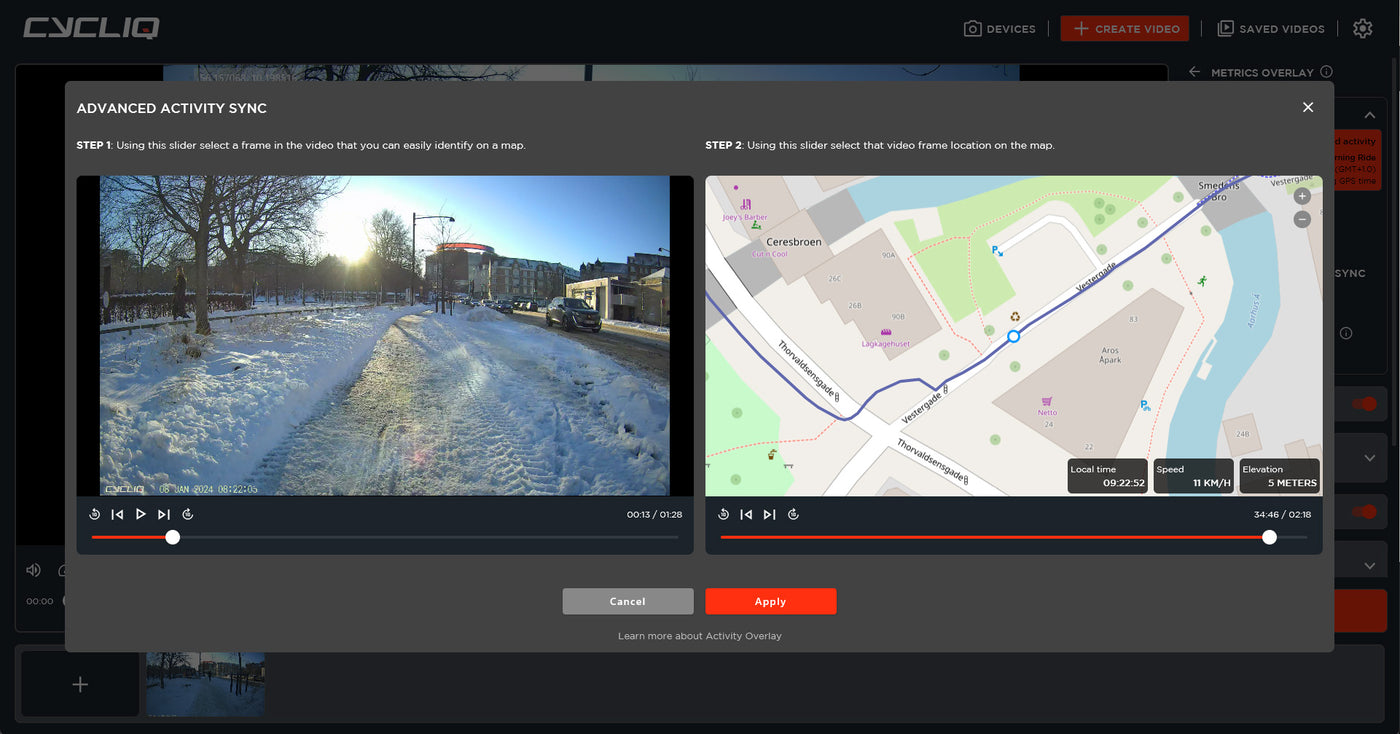The image size is (1400, 734).
Task: Play the Step 1 video preview
Action: pyautogui.click(x=141, y=513)
